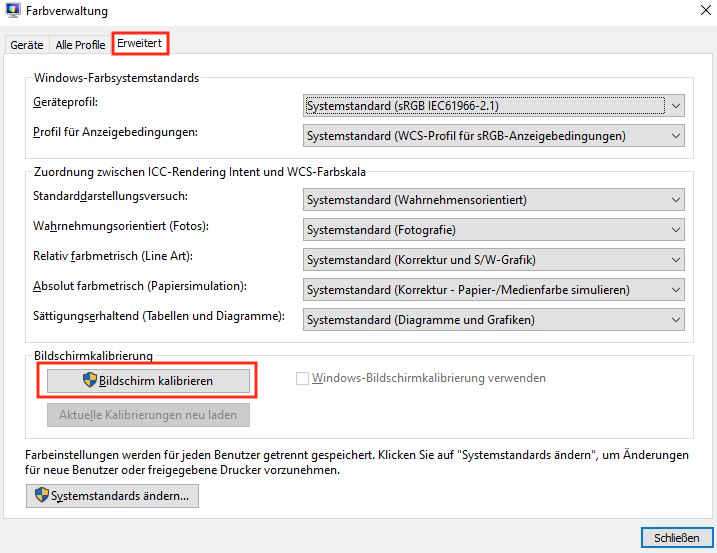The height and width of the screenshot is (553, 717).
Task: Switch to the Geräte tab
Action: [x=27, y=45]
